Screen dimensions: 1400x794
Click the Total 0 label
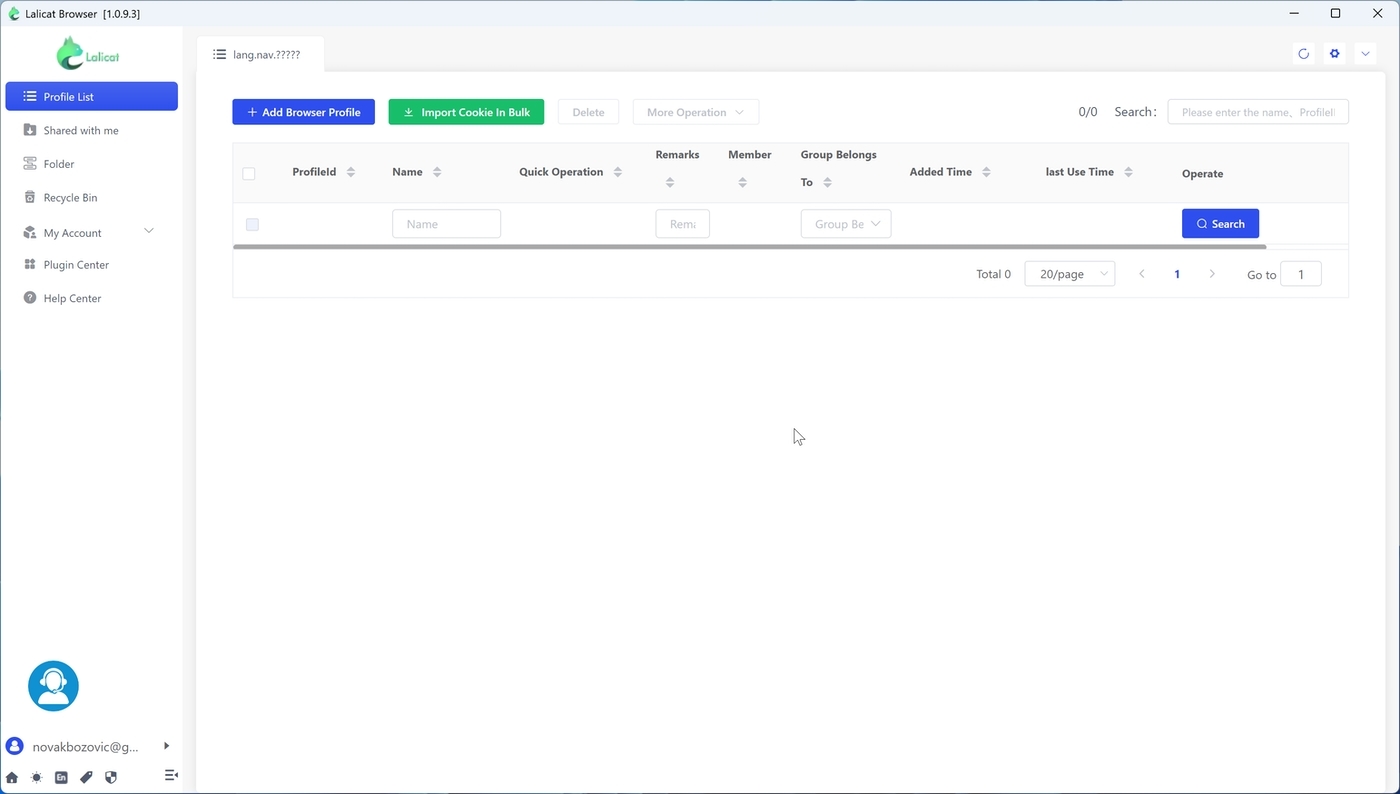coord(993,274)
